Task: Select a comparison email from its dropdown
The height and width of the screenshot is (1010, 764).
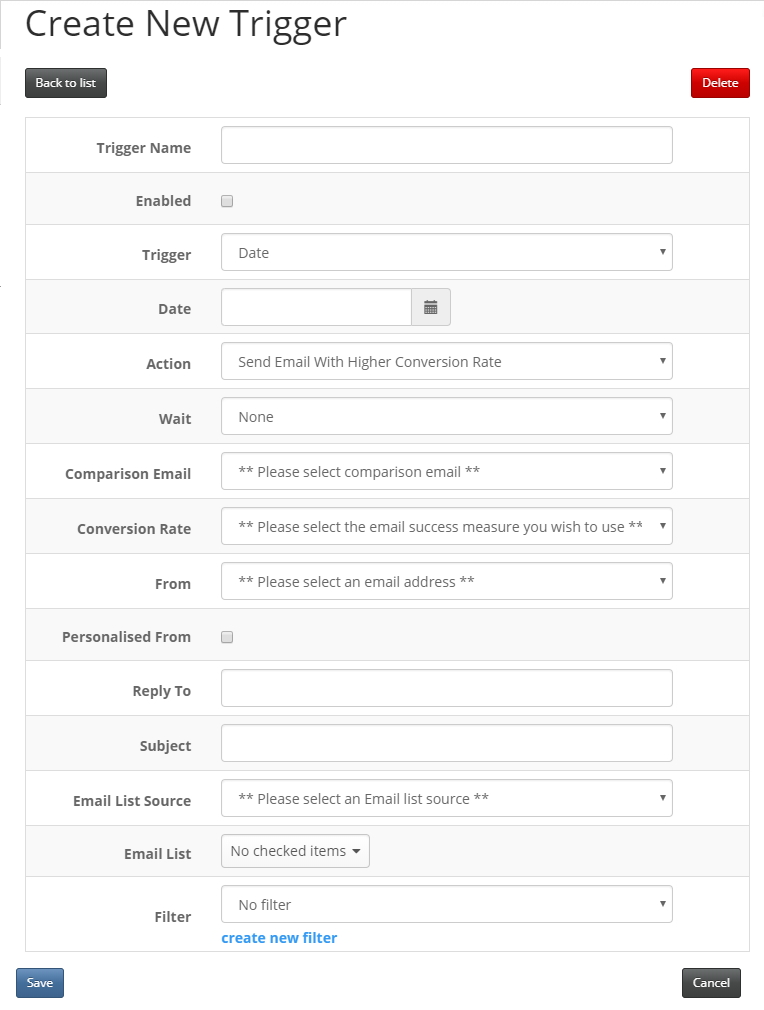Action: click(446, 471)
